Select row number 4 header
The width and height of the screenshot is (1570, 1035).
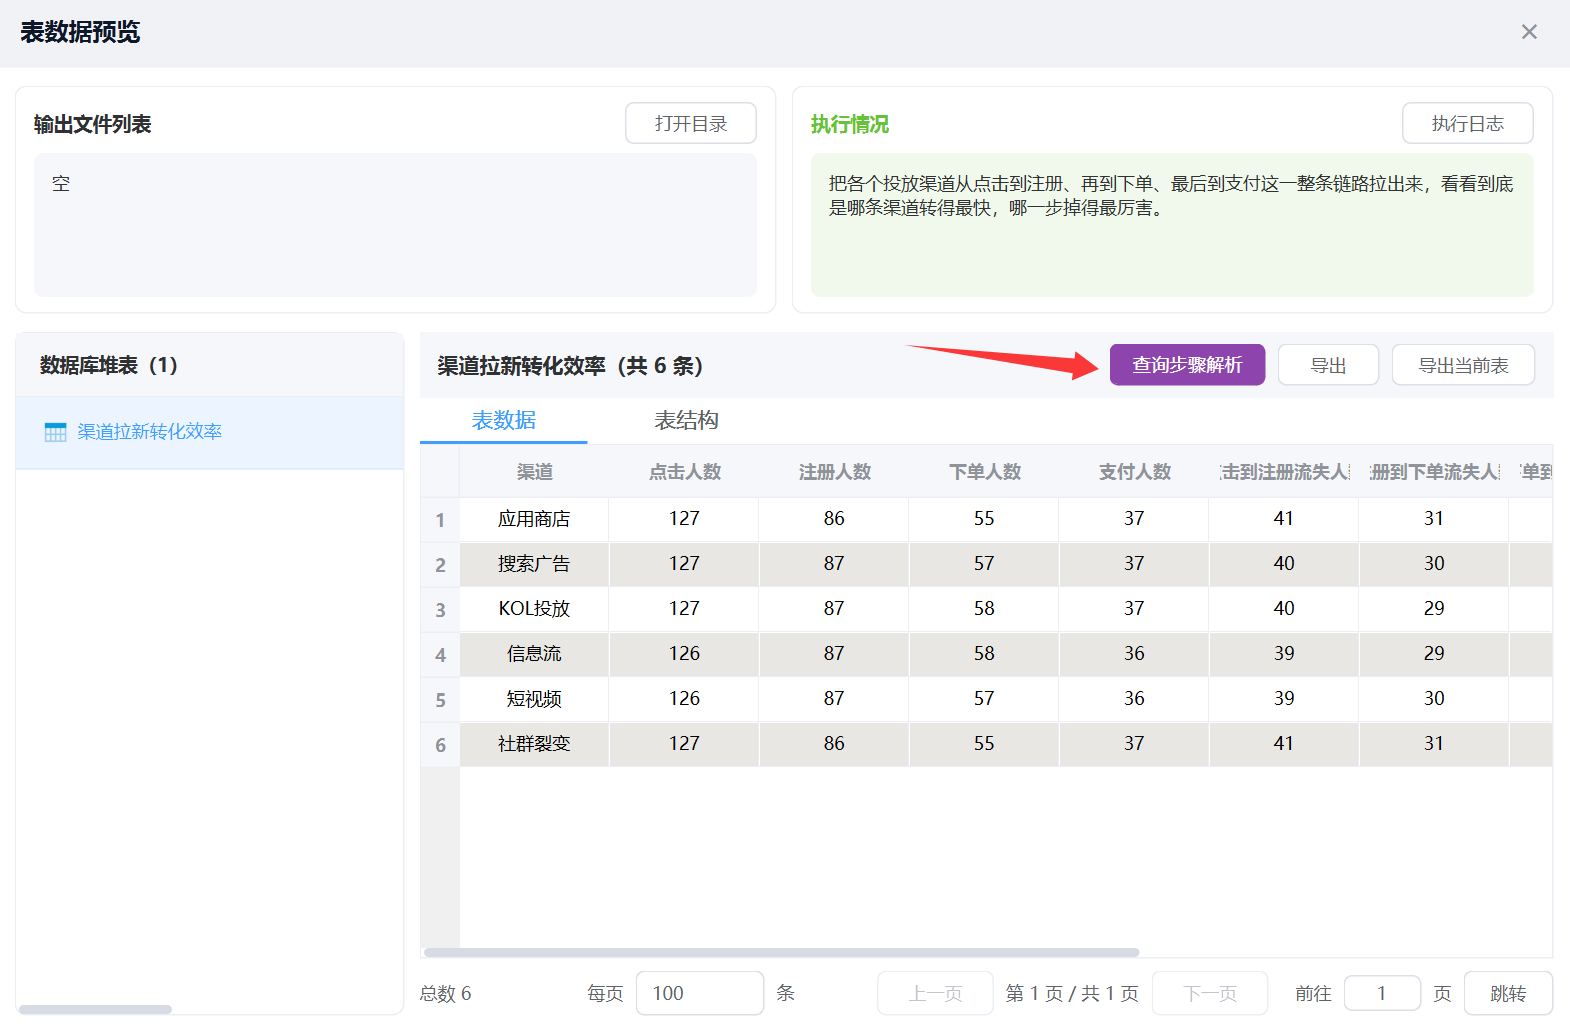440,655
